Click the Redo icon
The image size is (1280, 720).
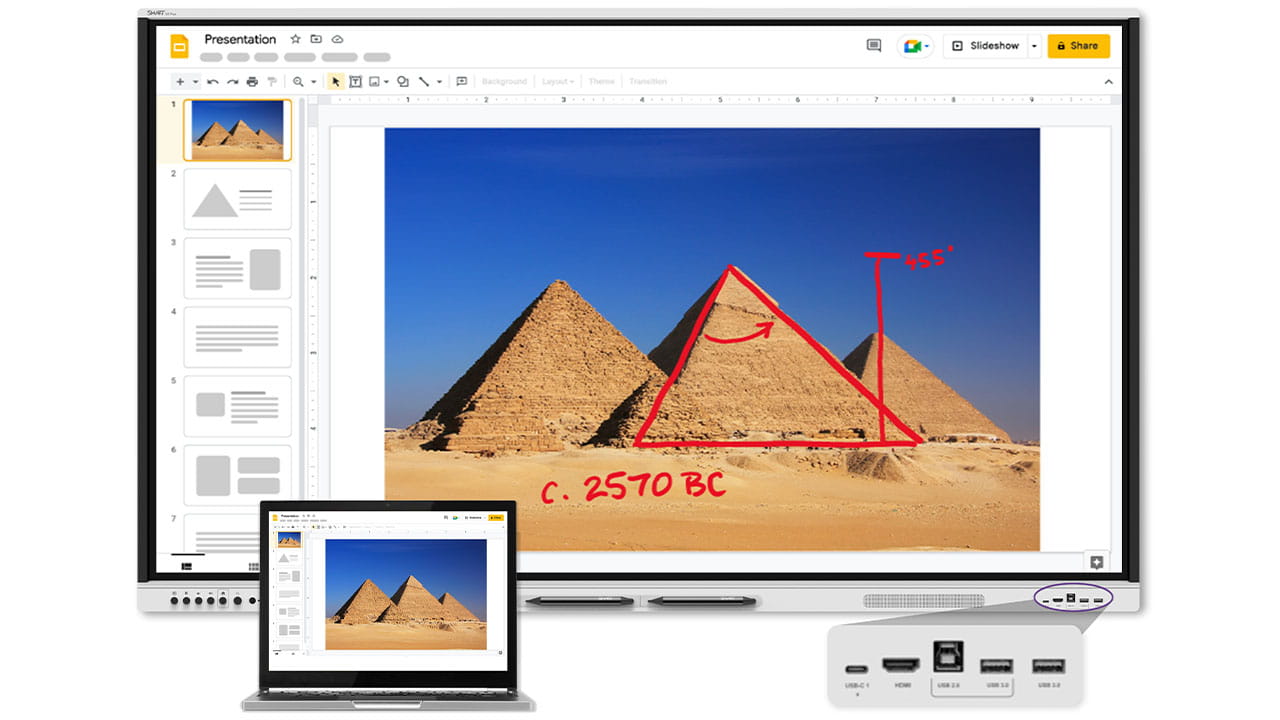tap(234, 81)
